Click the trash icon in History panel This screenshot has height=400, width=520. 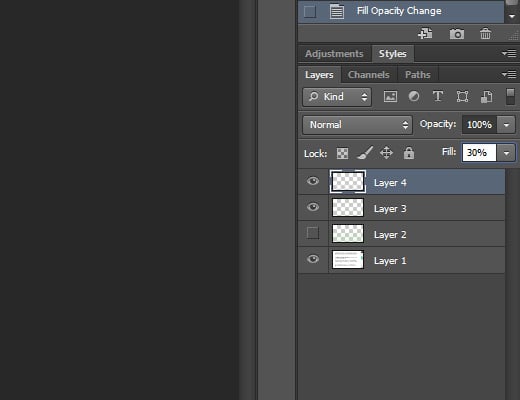(485, 34)
